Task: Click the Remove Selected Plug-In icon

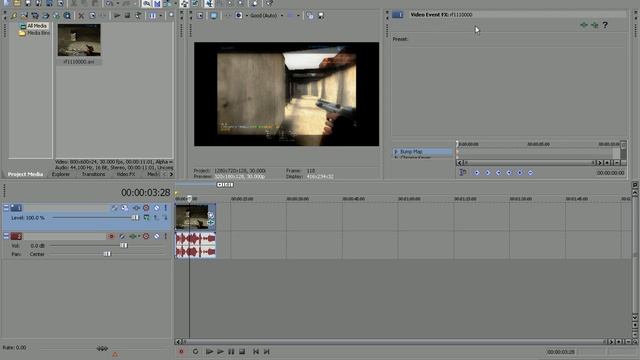Action: click(x=595, y=25)
